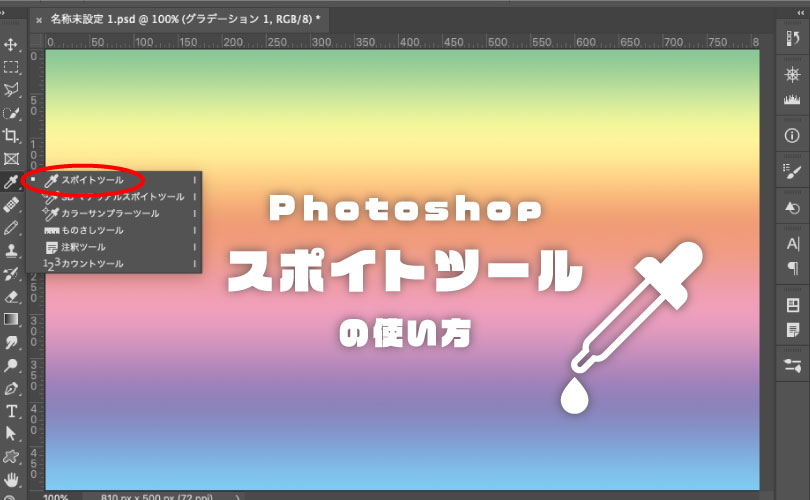Select the Move tool

pyautogui.click(x=11, y=44)
